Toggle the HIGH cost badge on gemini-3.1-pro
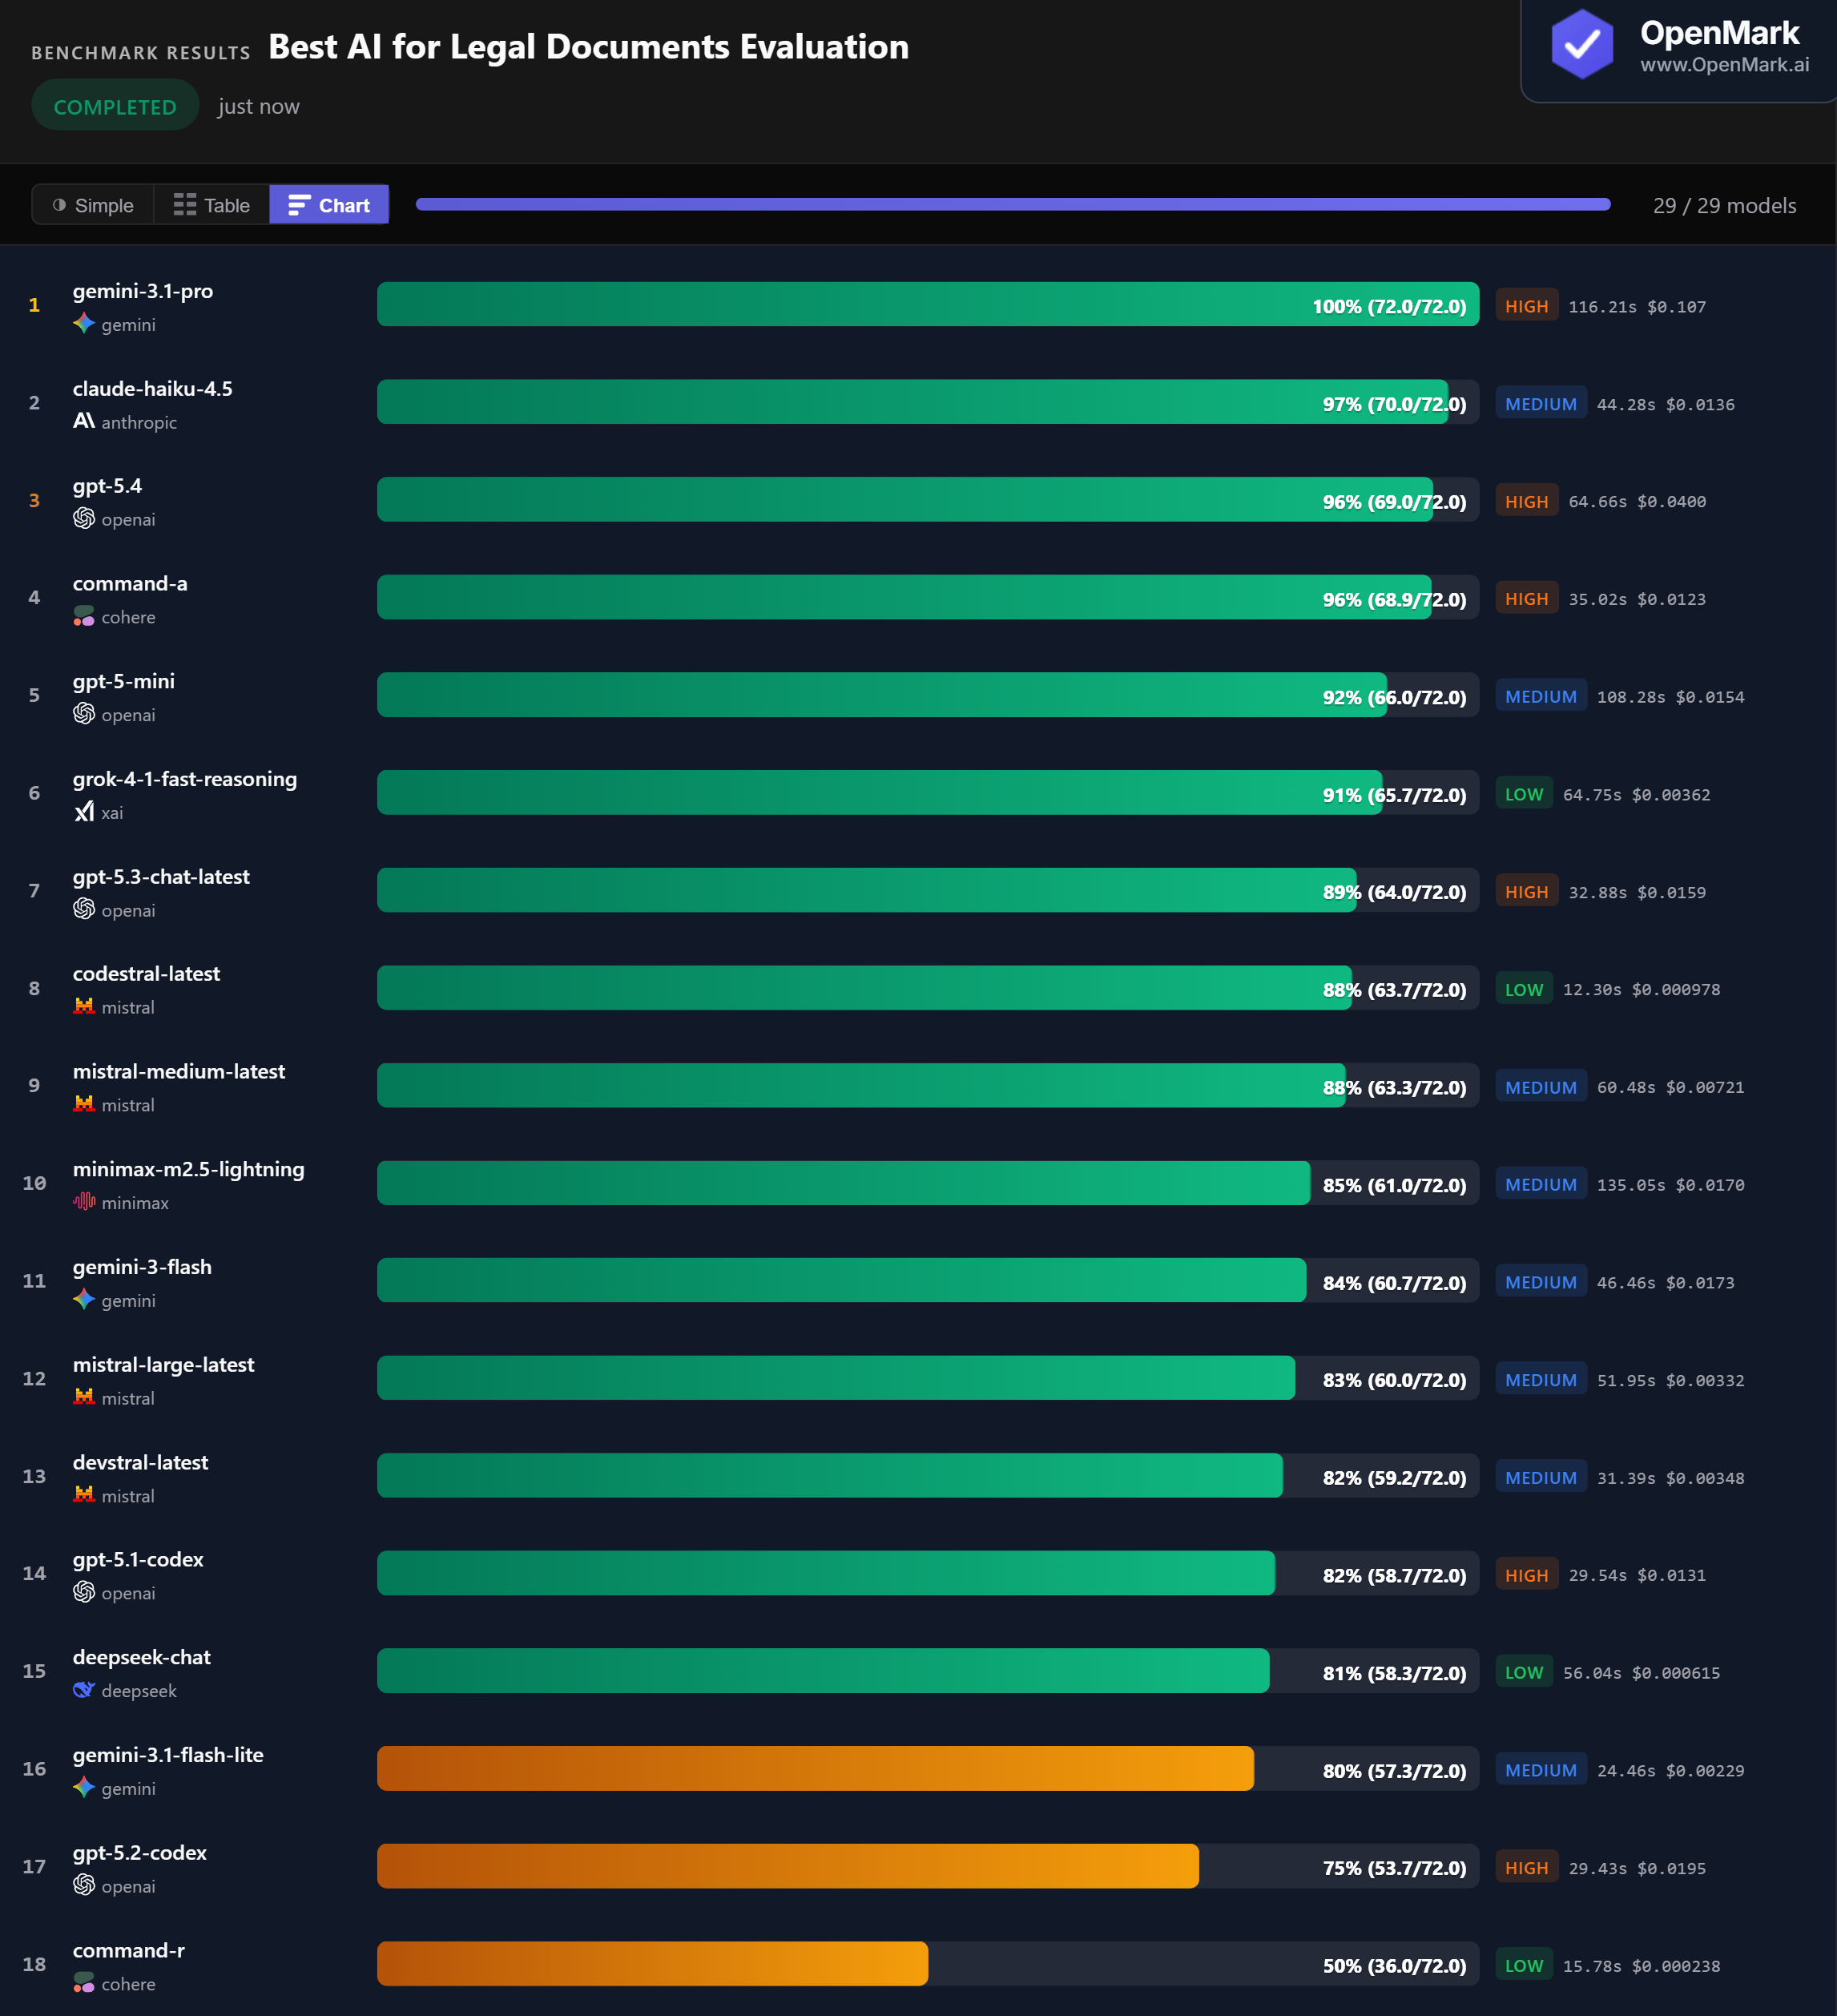 pyautogui.click(x=1526, y=305)
